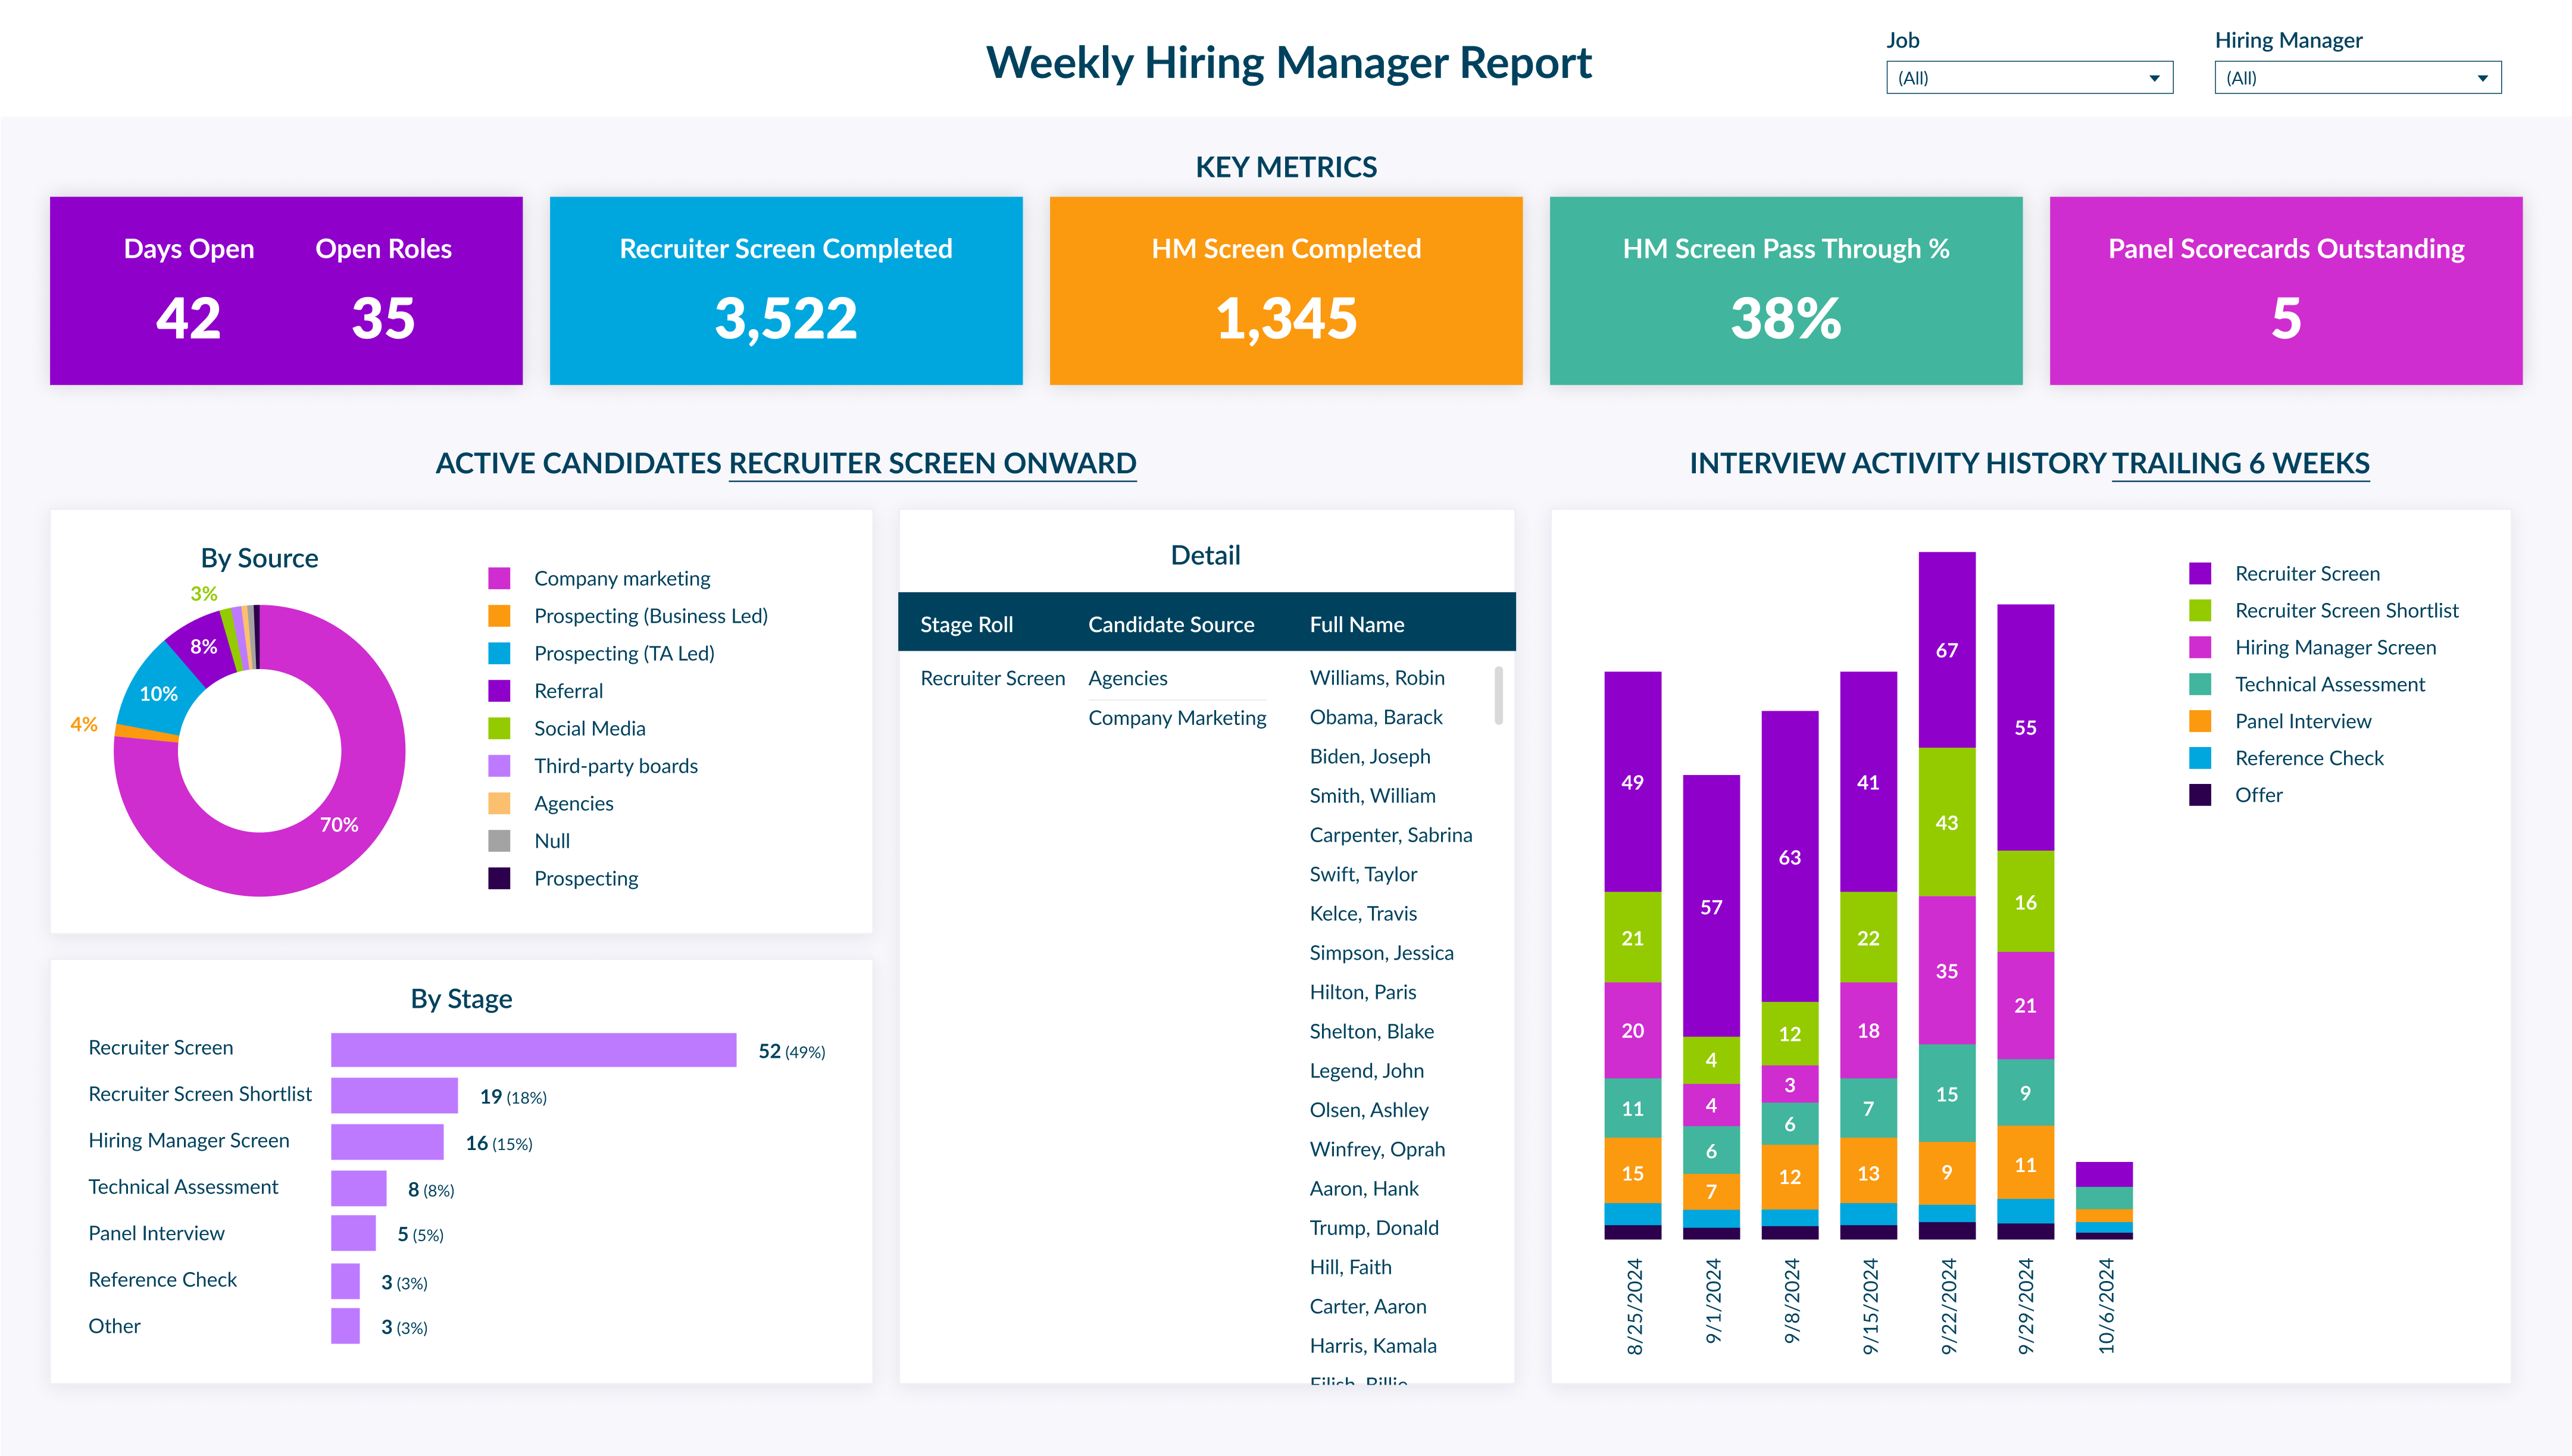Click the Reference Check bar showing 3
This screenshot has height=1456, width=2572.
click(x=345, y=1281)
